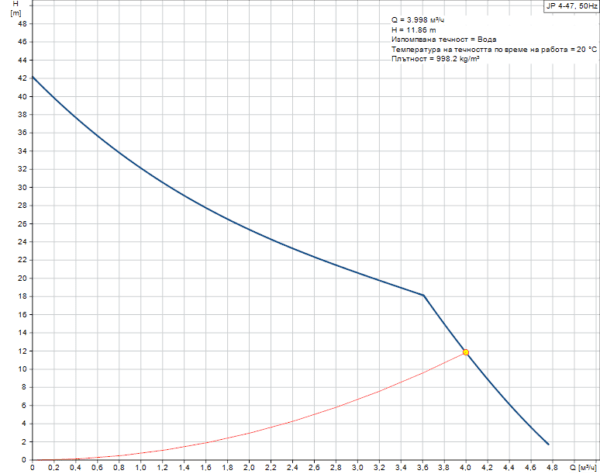Select the pumped liquid line mentioning Вода
This screenshot has height=474, width=600.
click(x=444, y=40)
